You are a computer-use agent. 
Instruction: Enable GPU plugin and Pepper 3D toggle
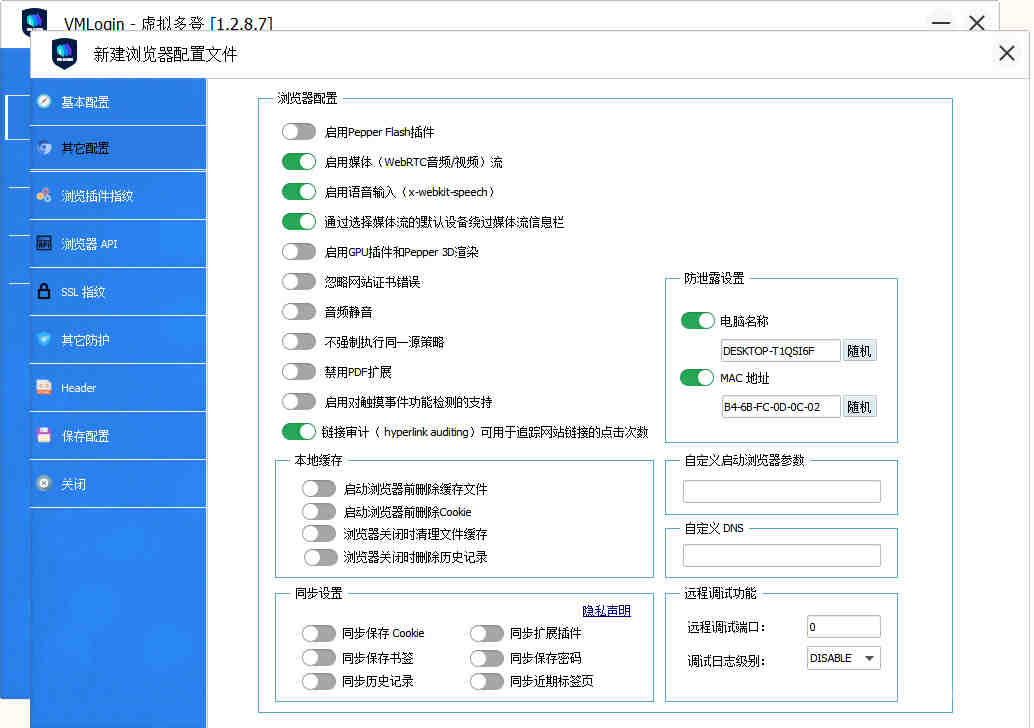tap(299, 252)
